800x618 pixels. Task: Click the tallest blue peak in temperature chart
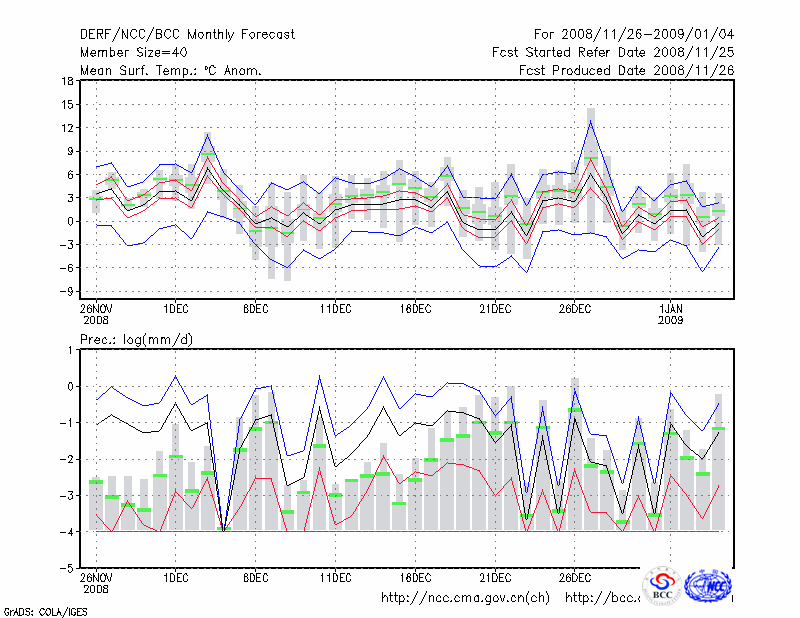tap(591, 121)
